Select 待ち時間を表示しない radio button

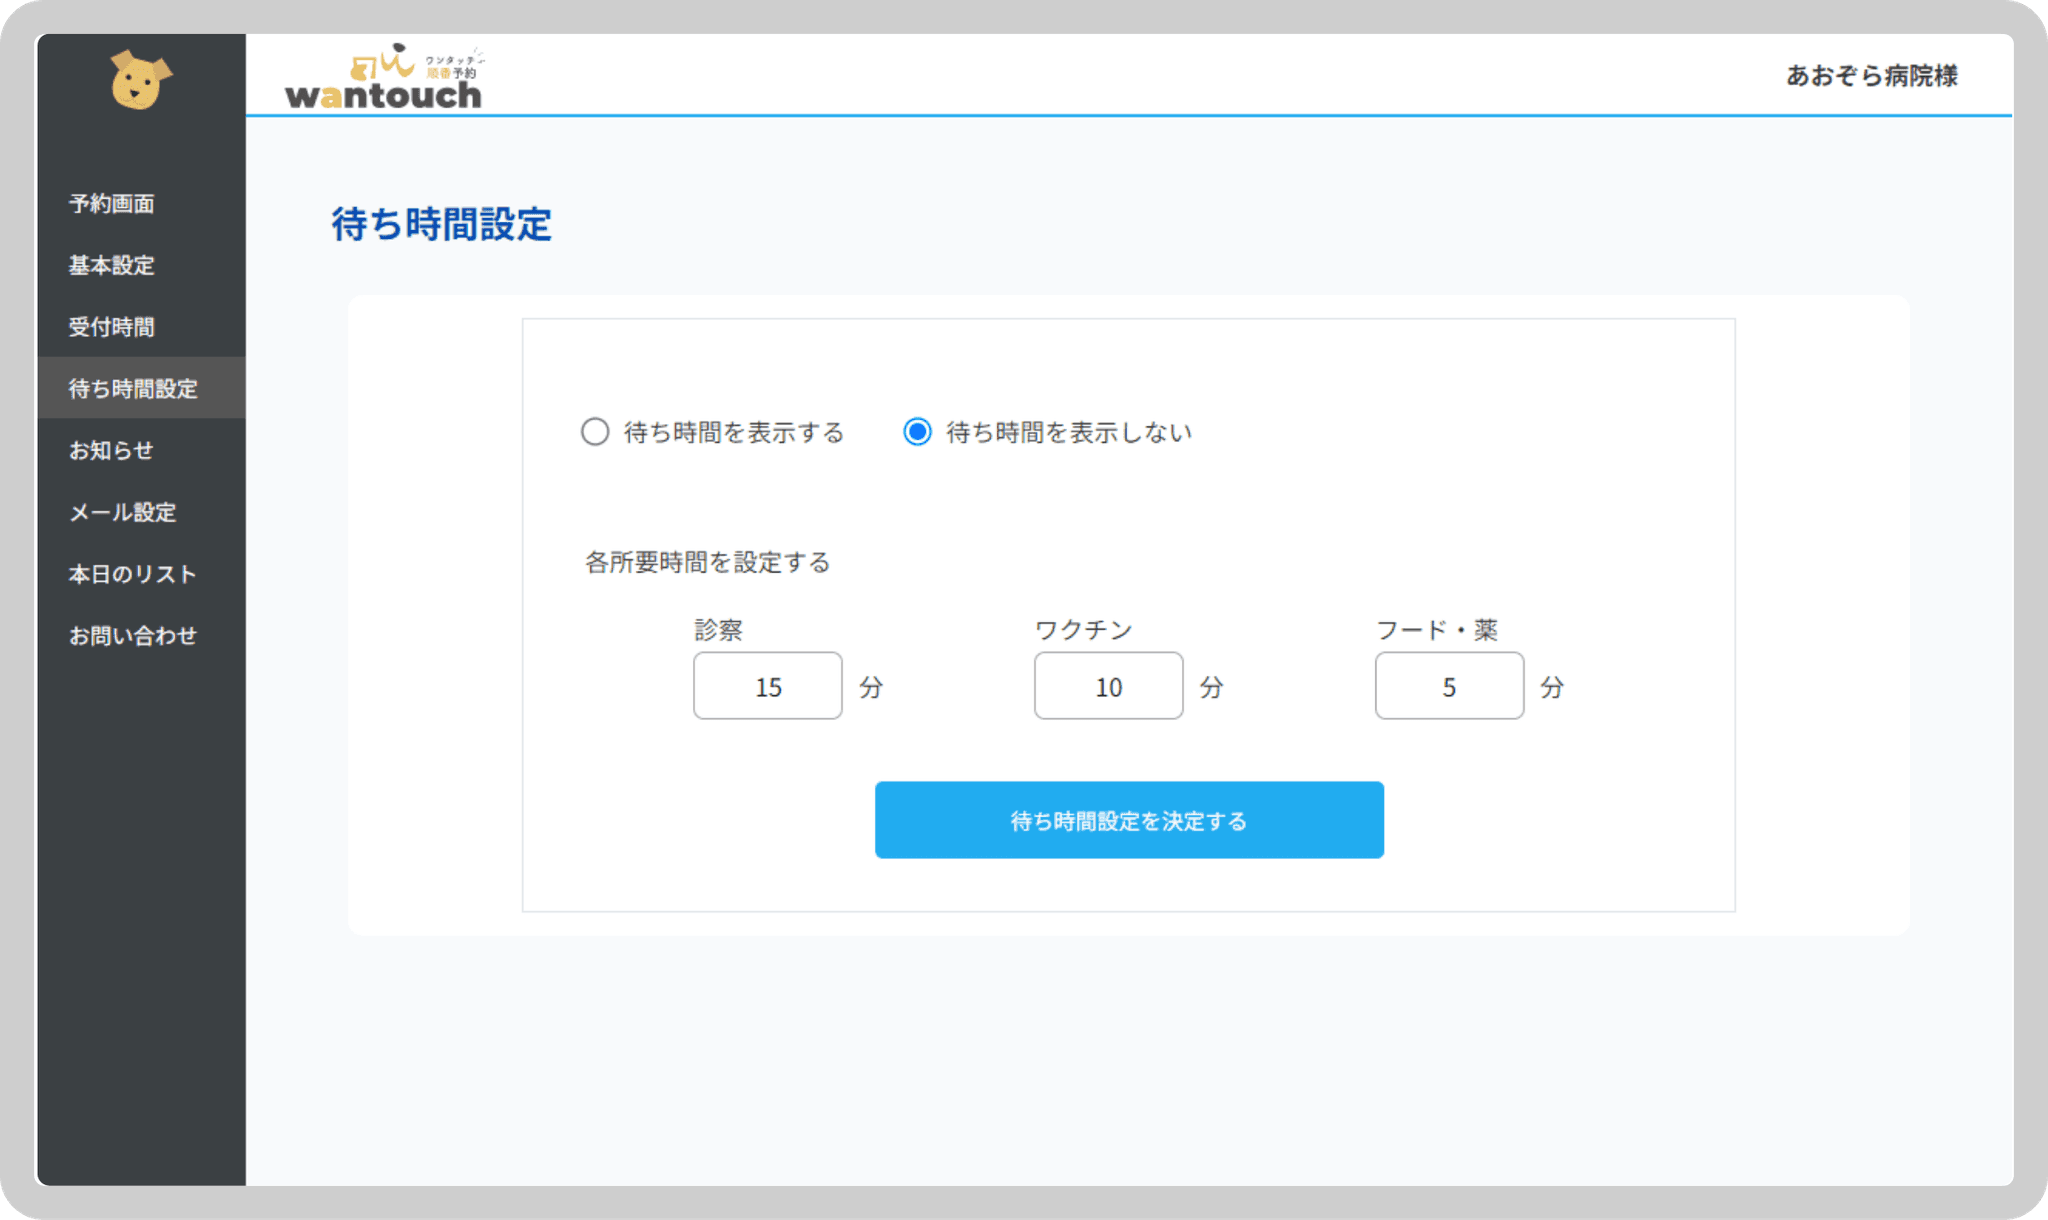tap(917, 432)
